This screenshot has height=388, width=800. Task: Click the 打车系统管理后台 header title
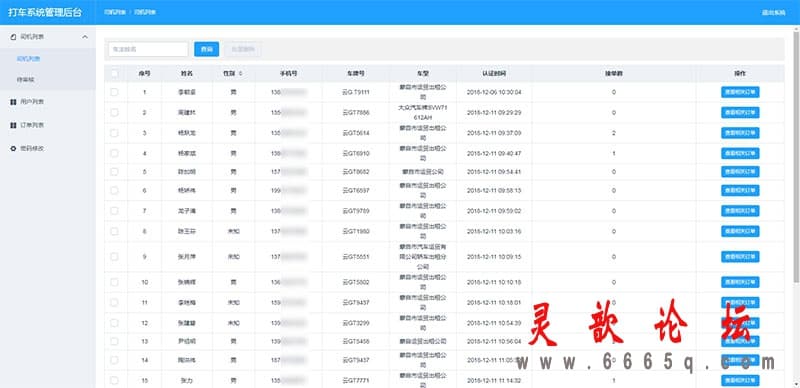pyautogui.click(x=45, y=12)
